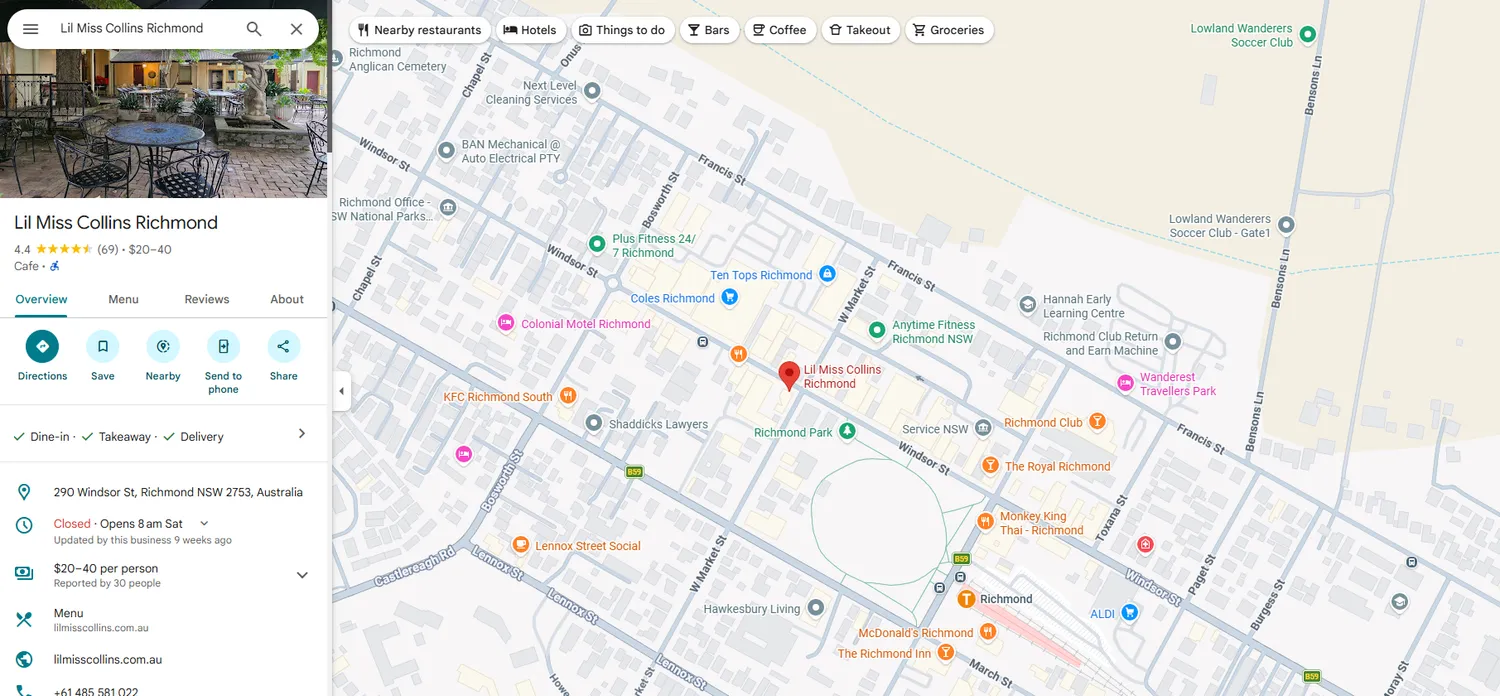This screenshot has width=1500, height=696.
Task: Select the Ten Tops Richmond marker
Action: (827, 274)
